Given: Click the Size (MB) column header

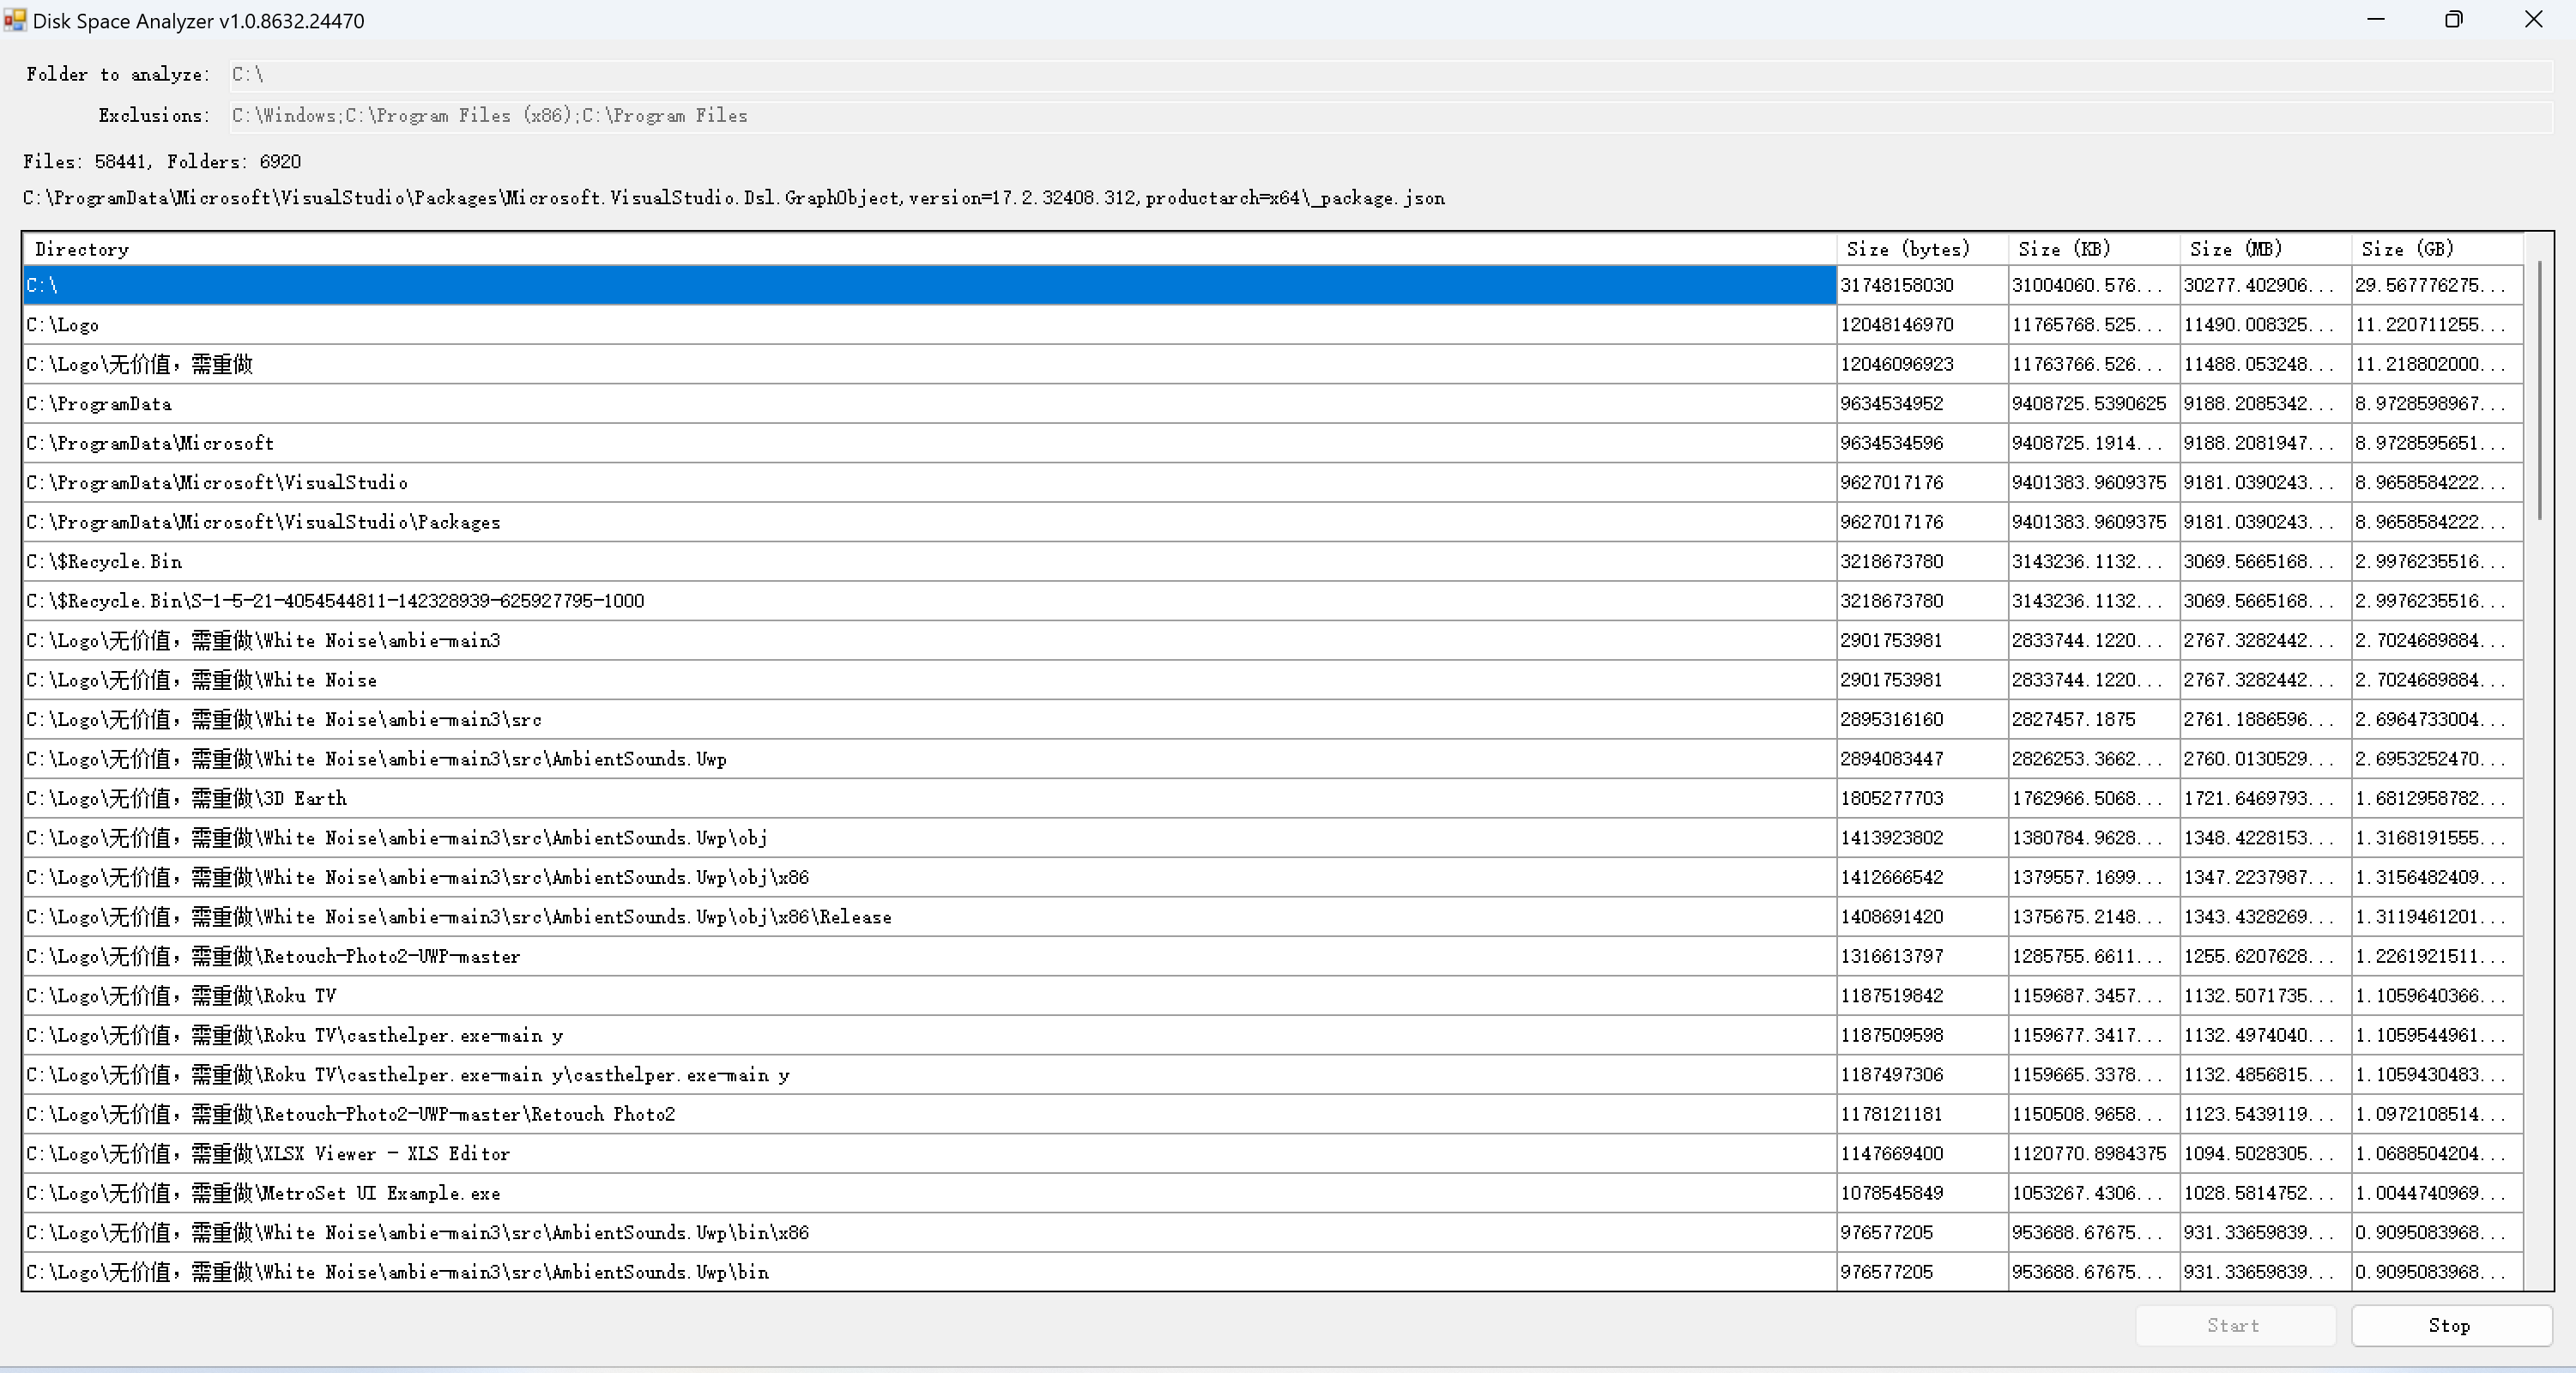Looking at the screenshot, I should [2265, 249].
